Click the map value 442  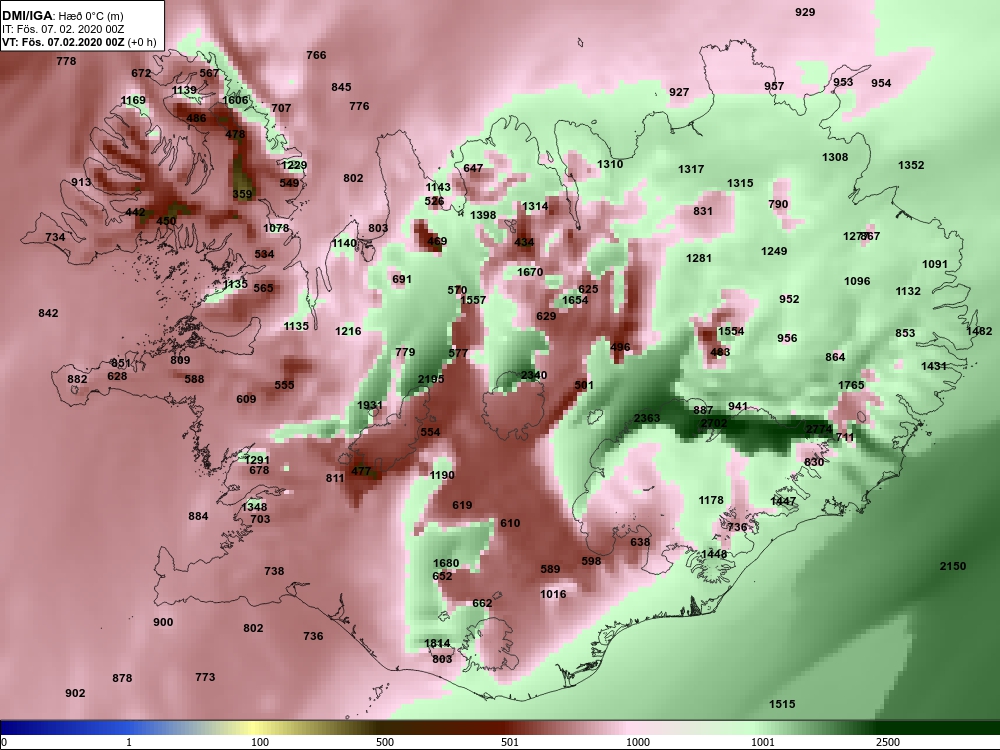(135, 212)
